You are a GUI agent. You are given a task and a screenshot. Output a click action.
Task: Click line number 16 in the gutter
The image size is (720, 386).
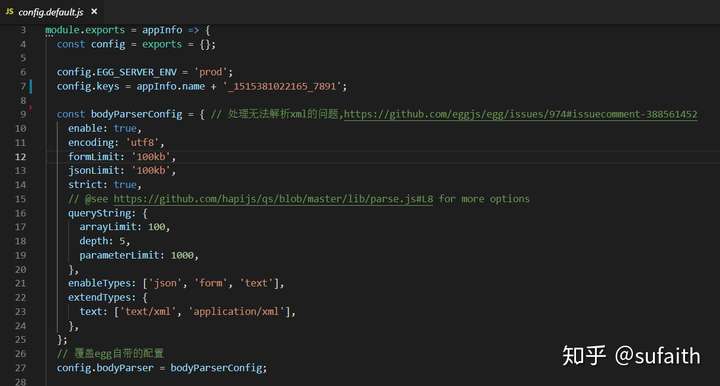click(x=20, y=213)
